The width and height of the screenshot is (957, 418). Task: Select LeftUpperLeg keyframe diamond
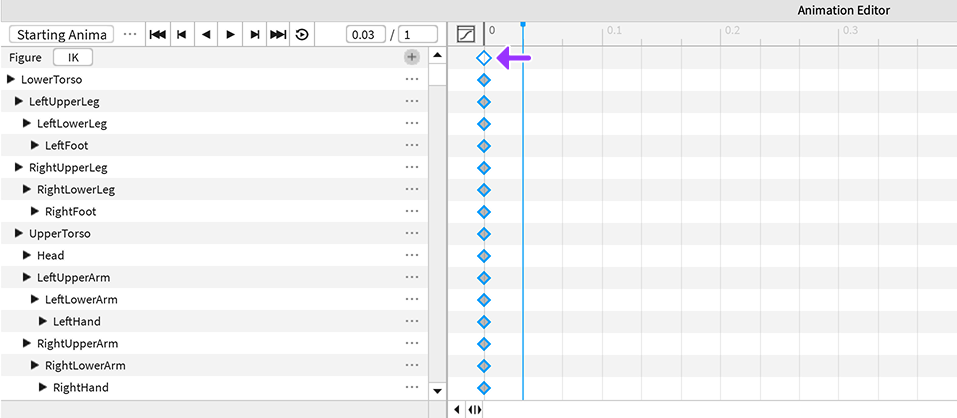pos(484,102)
